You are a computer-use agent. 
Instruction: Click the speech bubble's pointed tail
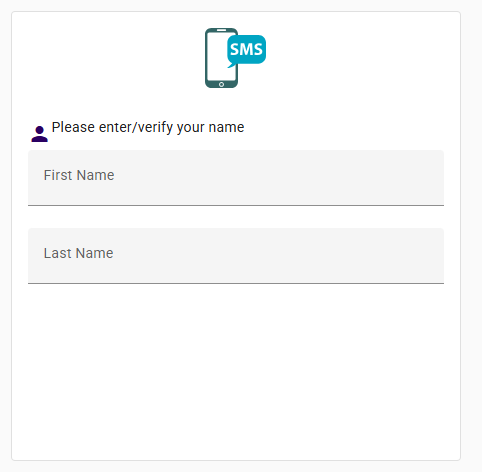(x=231, y=65)
